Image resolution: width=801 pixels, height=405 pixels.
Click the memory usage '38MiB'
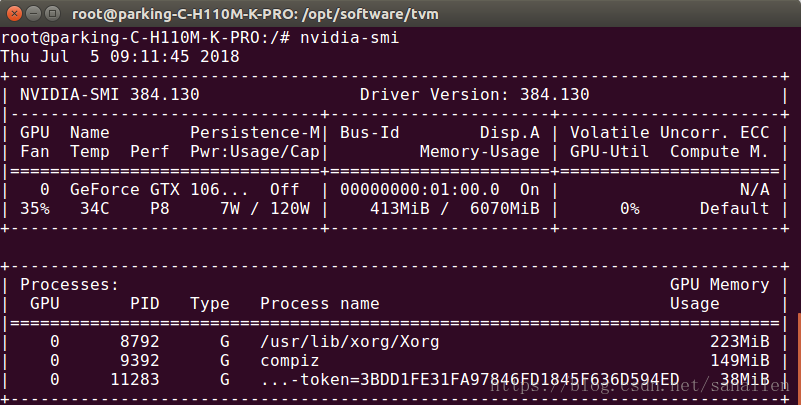745,379
